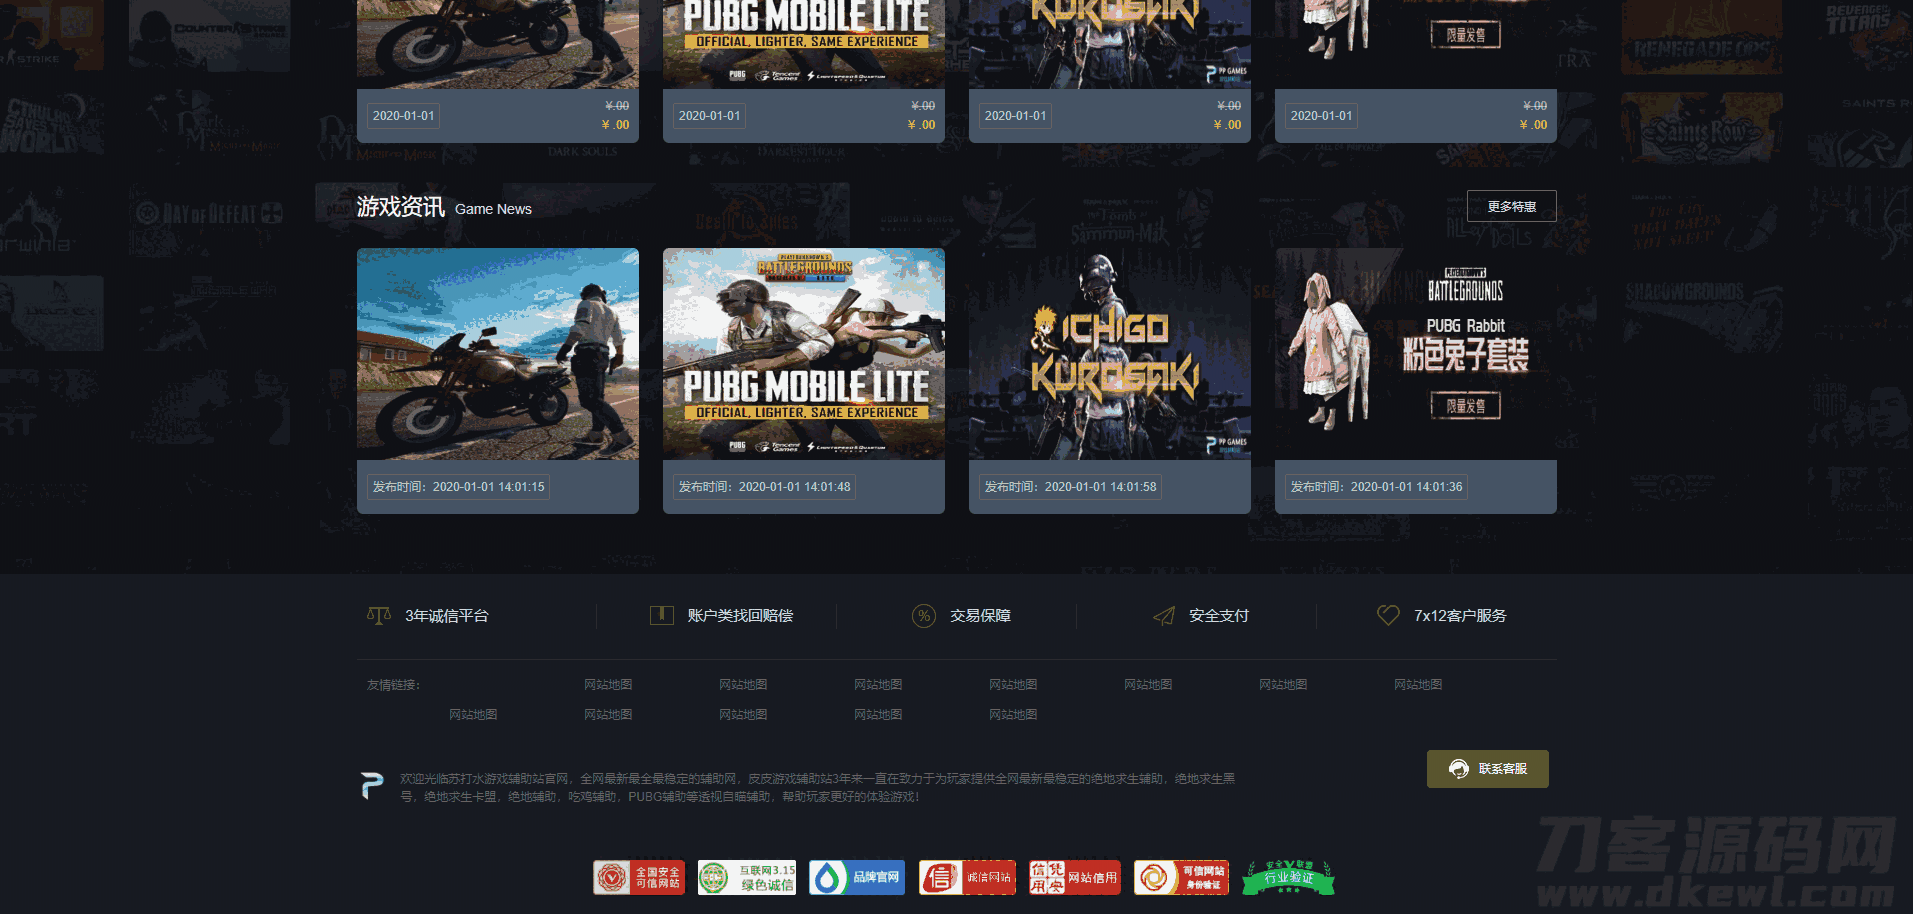Image resolution: width=1913 pixels, height=914 pixels.
Task: Click publish time 2020-01-01 14:01:36
Action: pos(1377,487)
